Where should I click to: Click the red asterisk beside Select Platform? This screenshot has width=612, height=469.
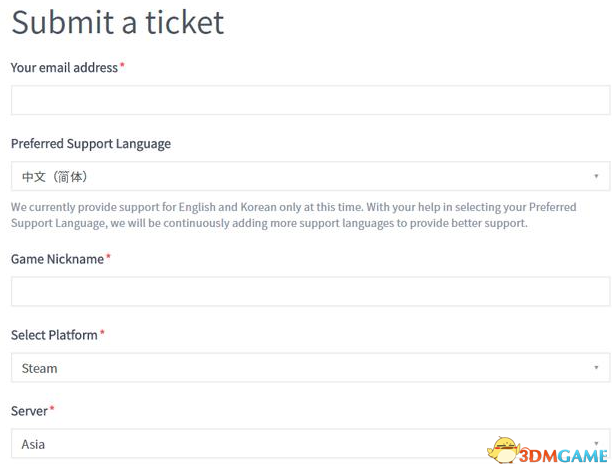point(102,332)
